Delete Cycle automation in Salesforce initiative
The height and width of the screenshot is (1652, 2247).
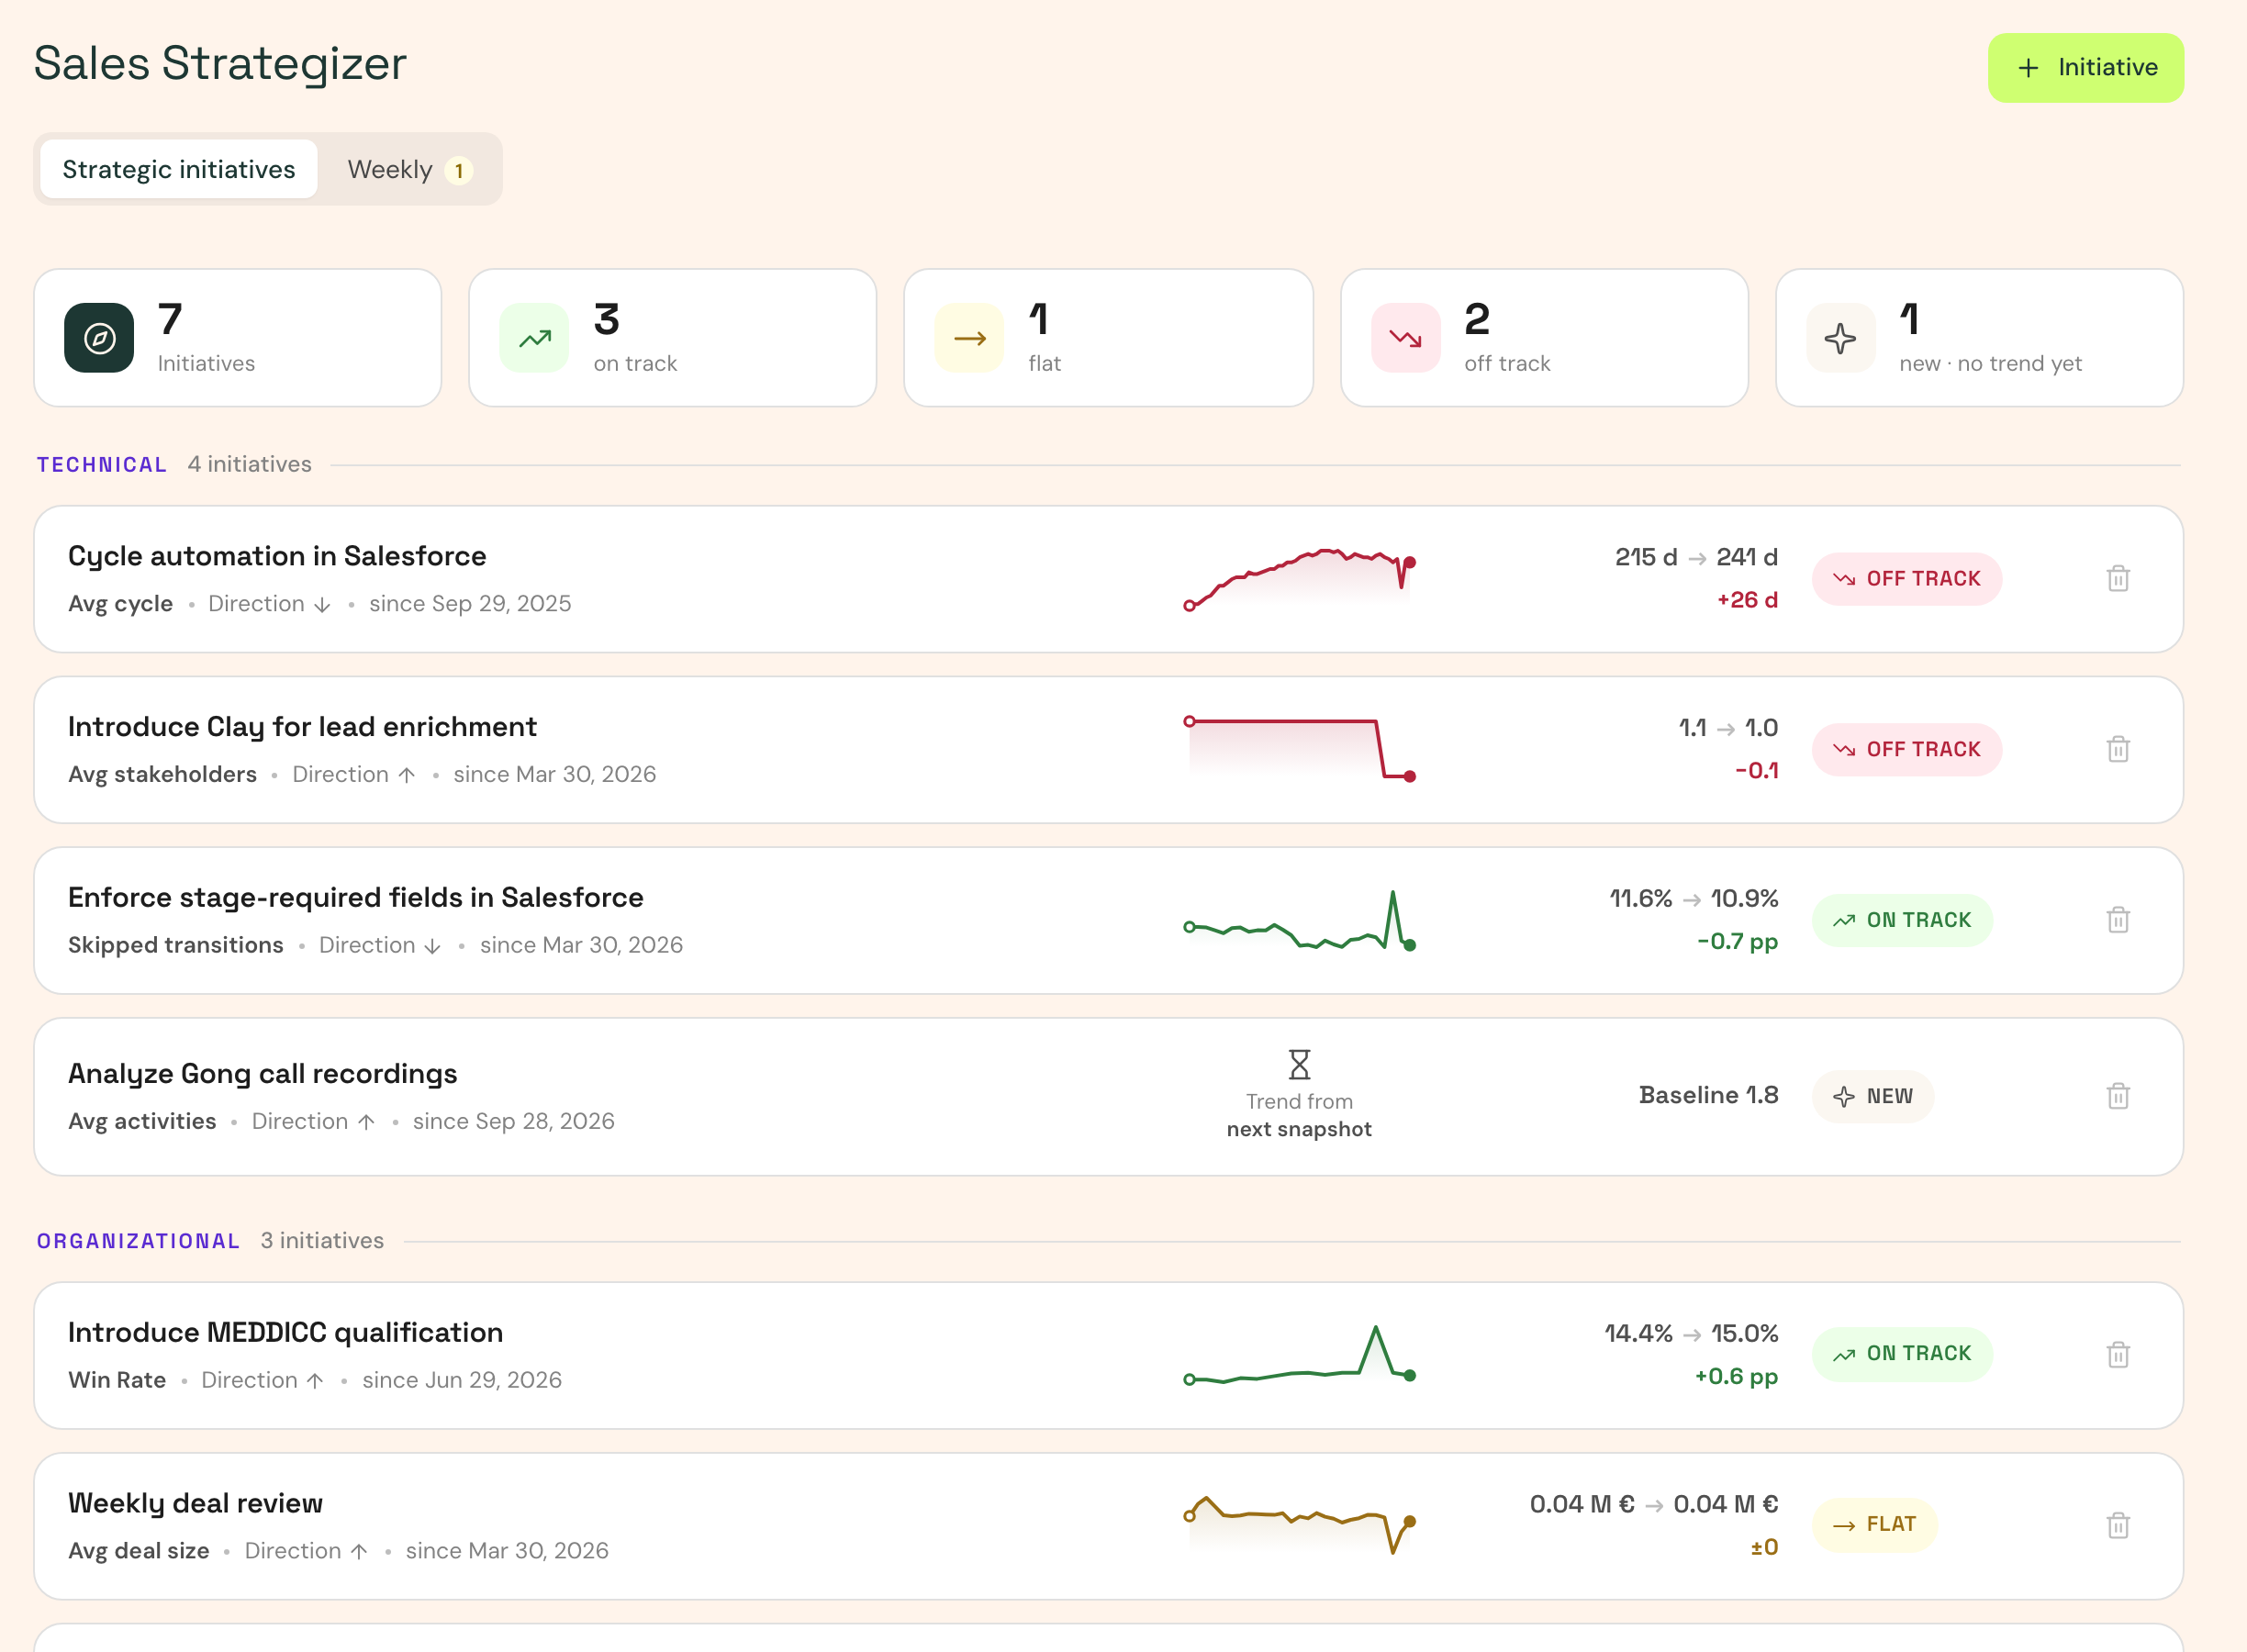point(2118,578)
